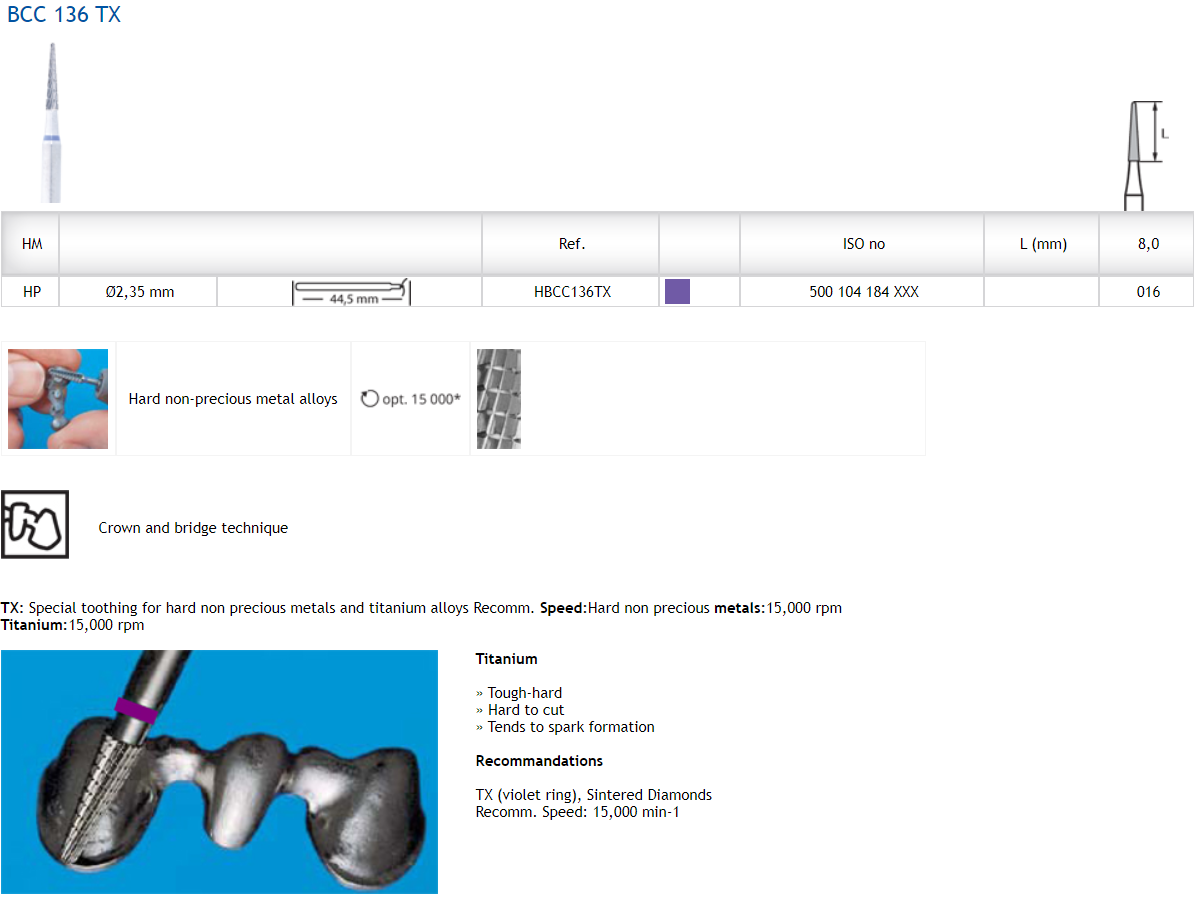Click the crown and bridge technique icon
This screenshot has height=899, width=1202.
point(35,524)
